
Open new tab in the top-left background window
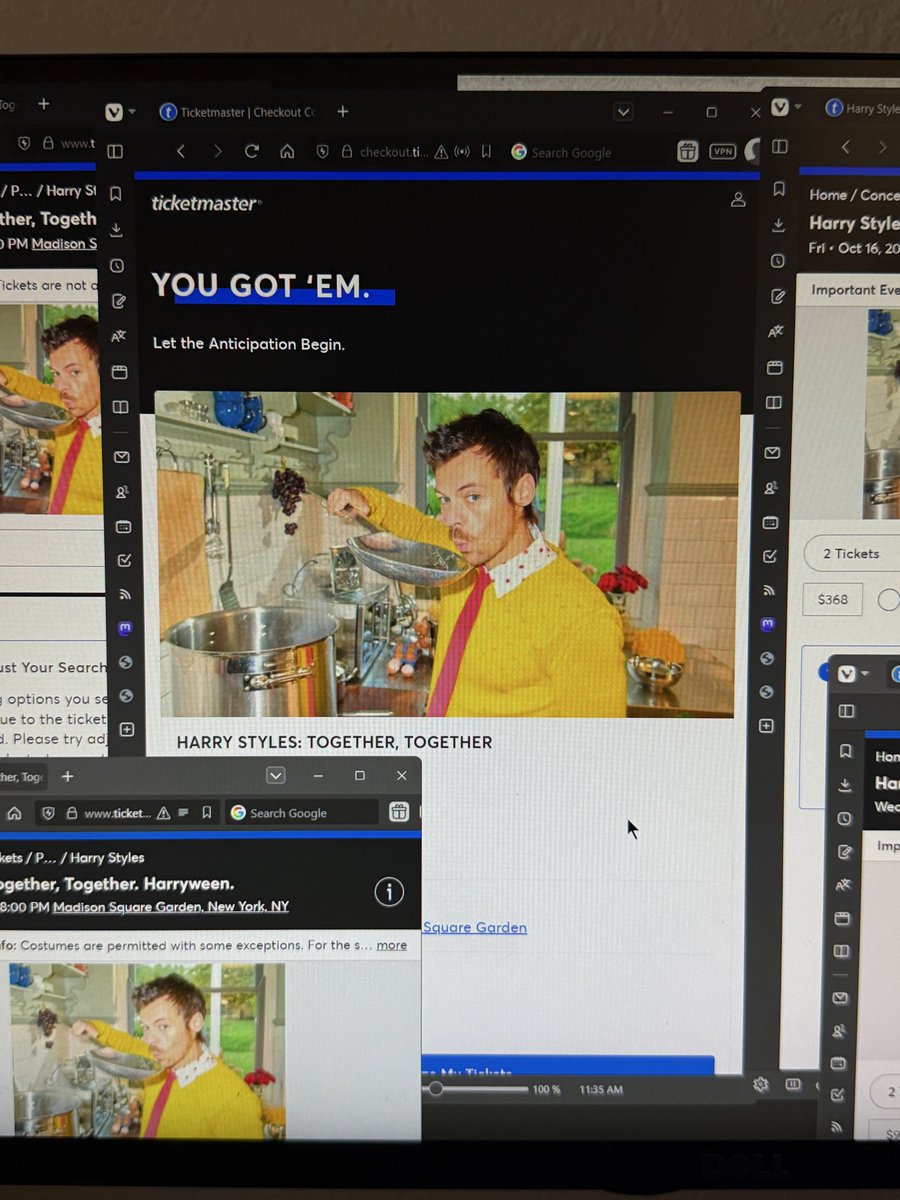pos(43,104)
